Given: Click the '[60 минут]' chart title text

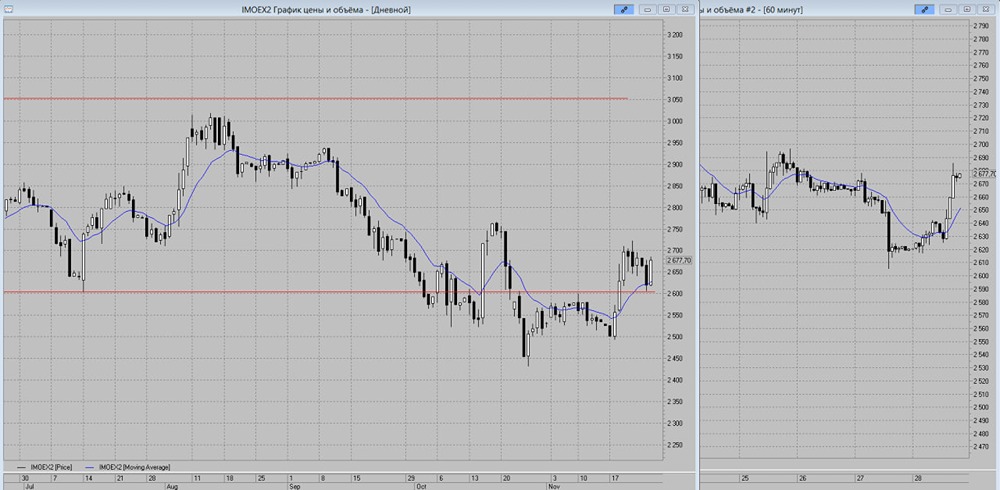Looking at the screenshot, I should (784, 10).
